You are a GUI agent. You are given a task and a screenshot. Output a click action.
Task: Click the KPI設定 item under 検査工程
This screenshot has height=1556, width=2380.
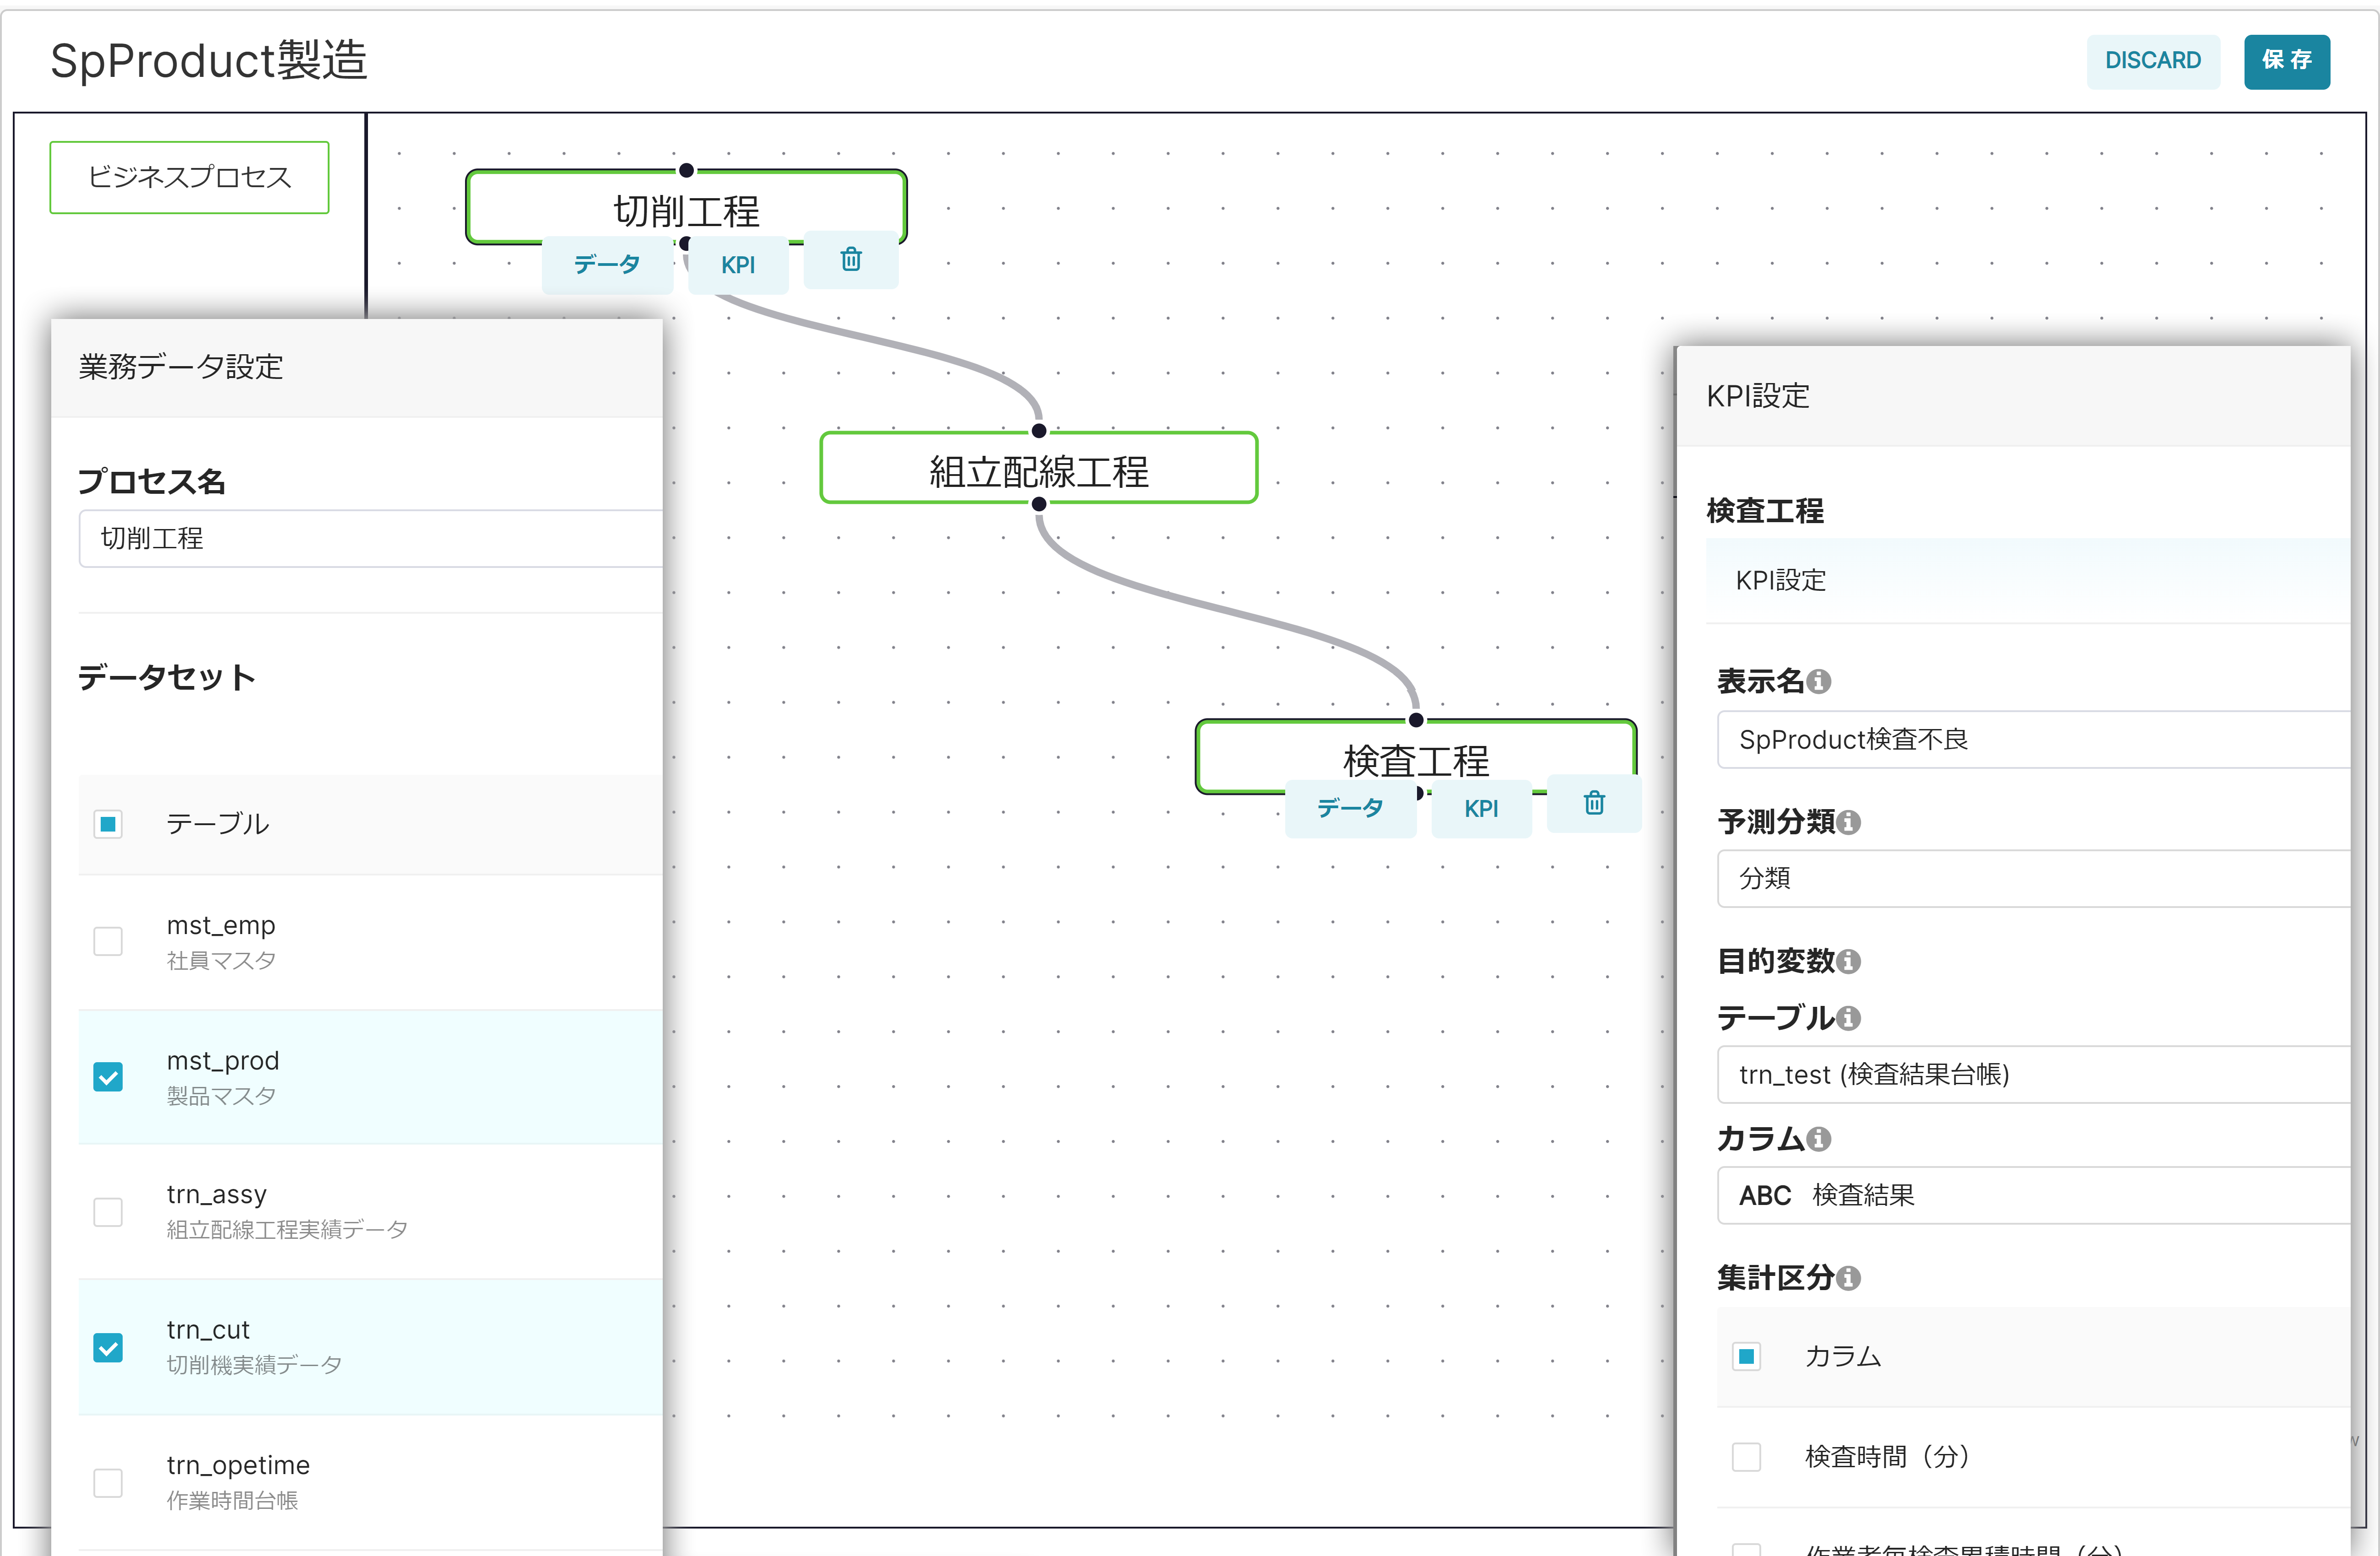[x=2028, y=581]
